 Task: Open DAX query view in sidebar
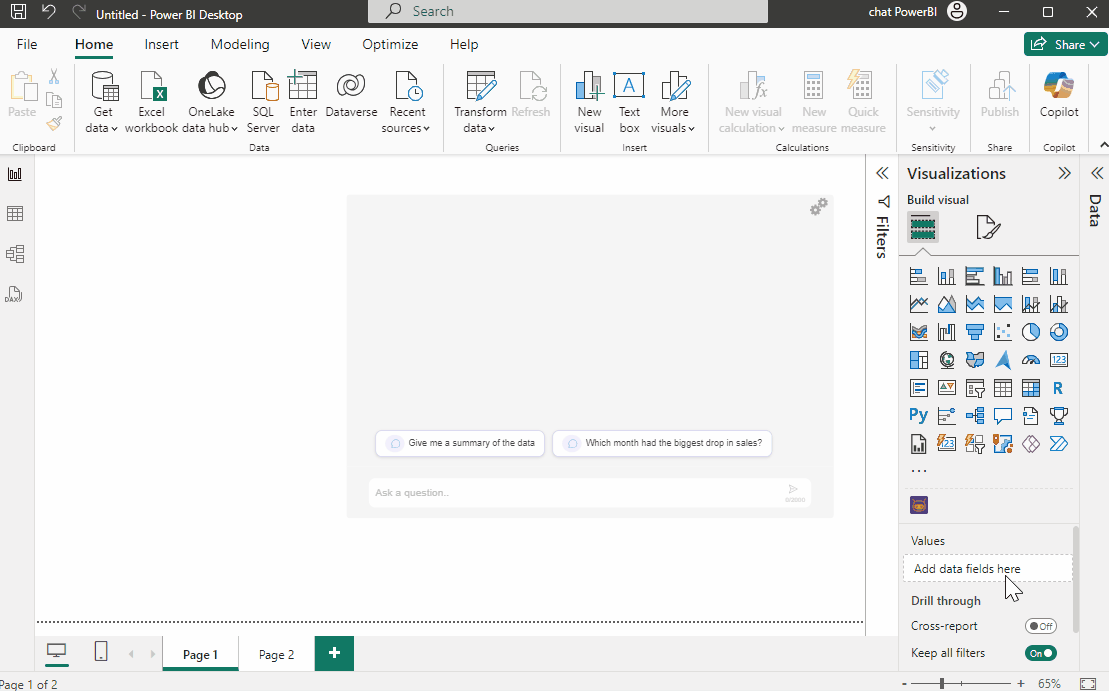pos(15,294)
